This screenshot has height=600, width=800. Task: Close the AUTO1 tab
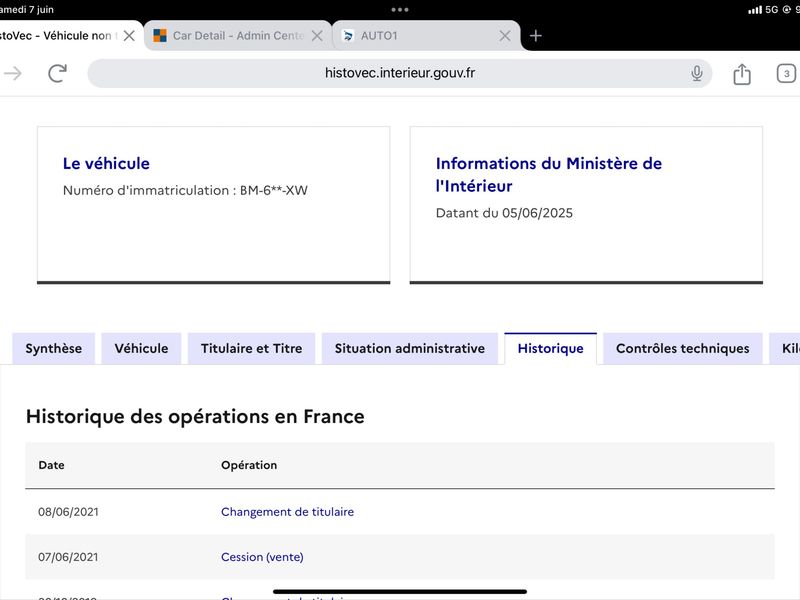point(505,36)
